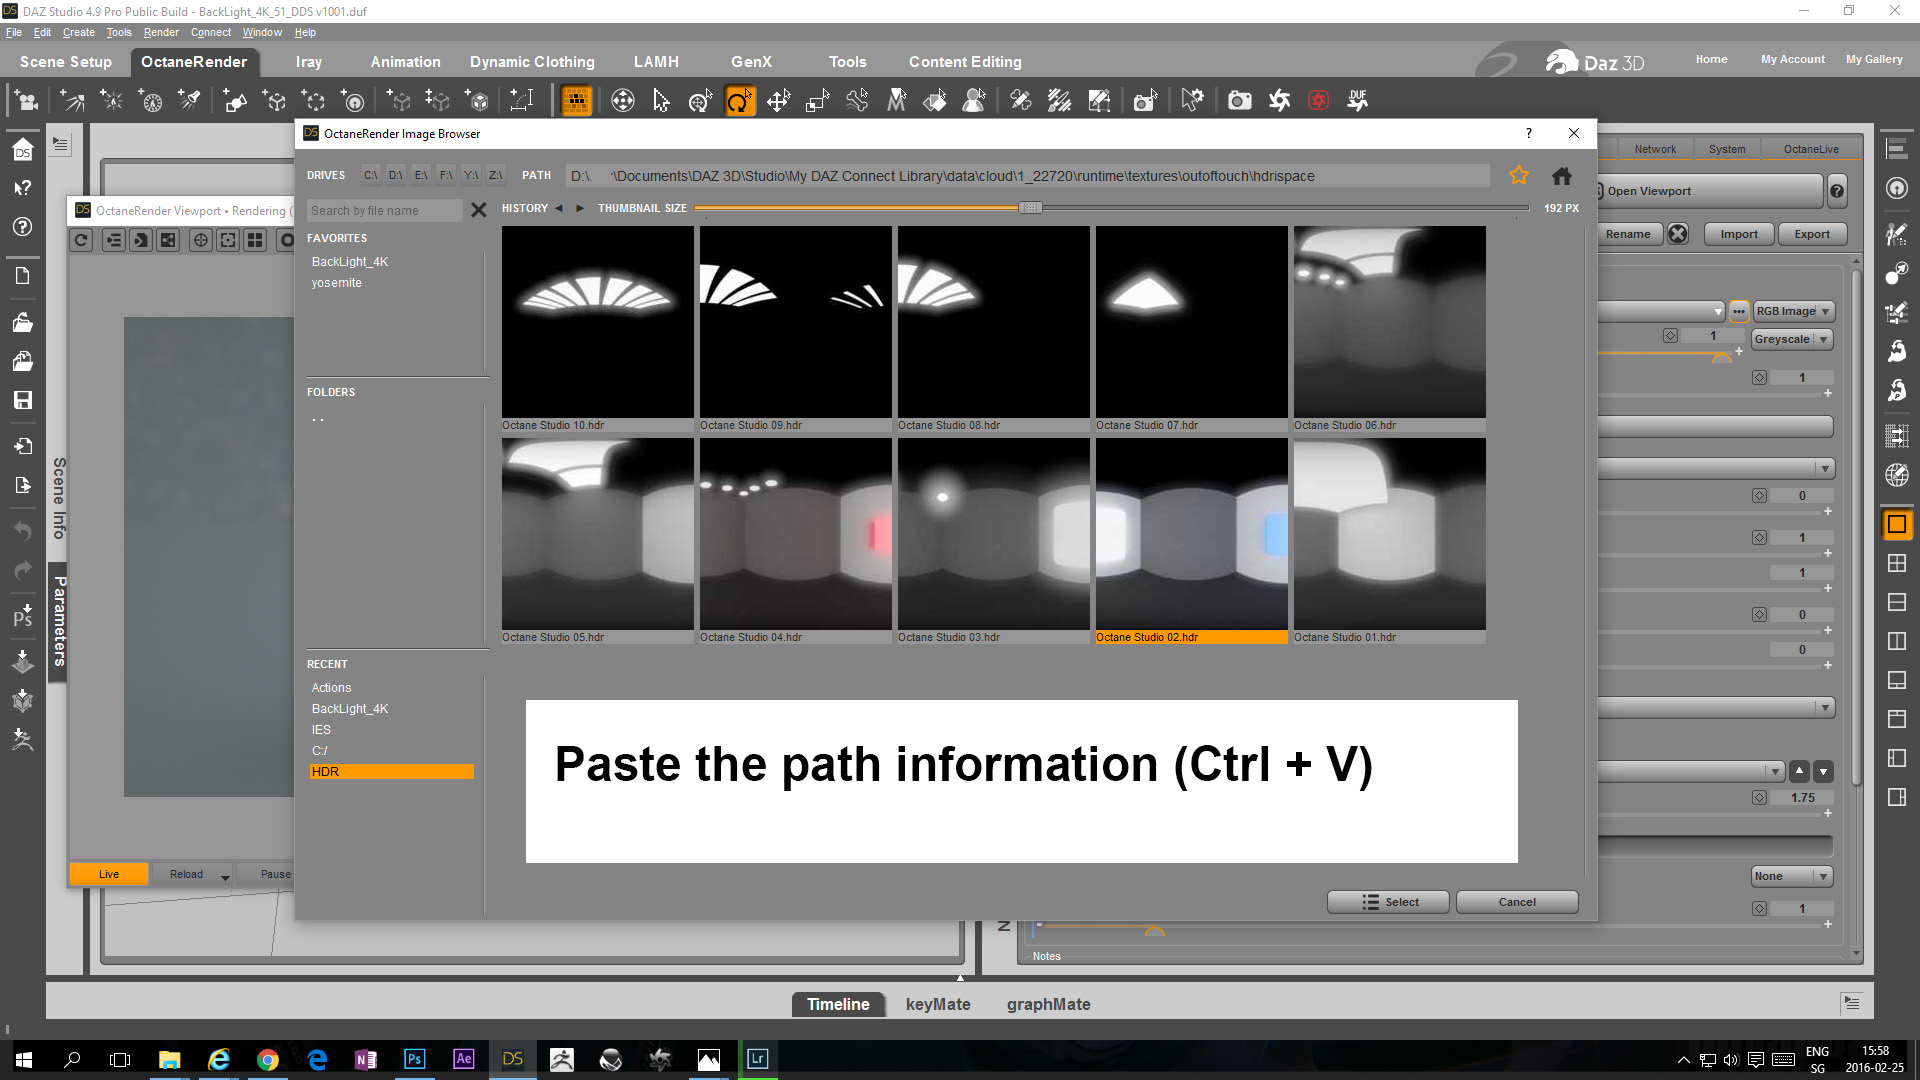This screenshot has width=1920, height=1080.
Task: Click the home folder icon
Action: pyautogui.click(x=1561, y=176)
